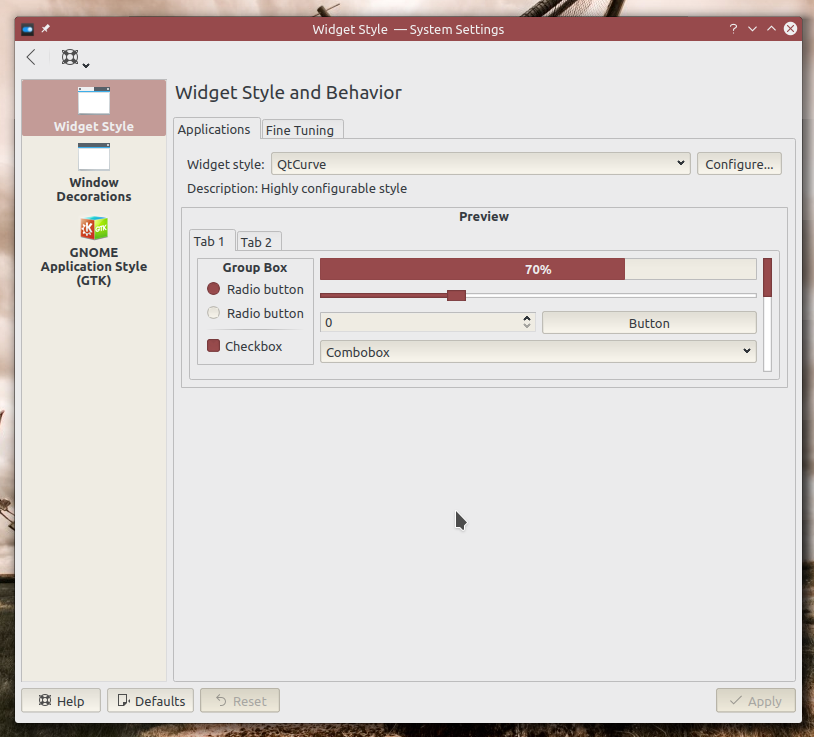The height and width of the screenshot is (737, 814).
Task: Select Widget Style in the sidebar
Action: (94, 108)
